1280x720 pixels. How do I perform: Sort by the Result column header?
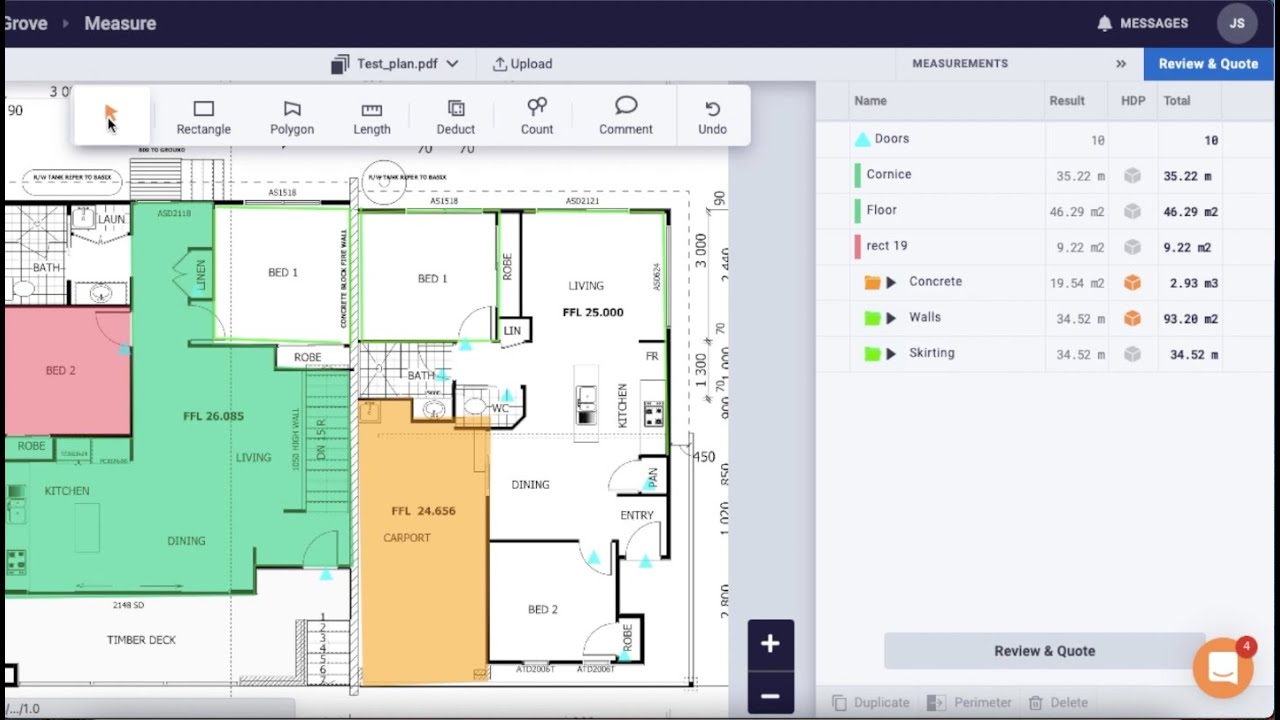(1067, 101)
